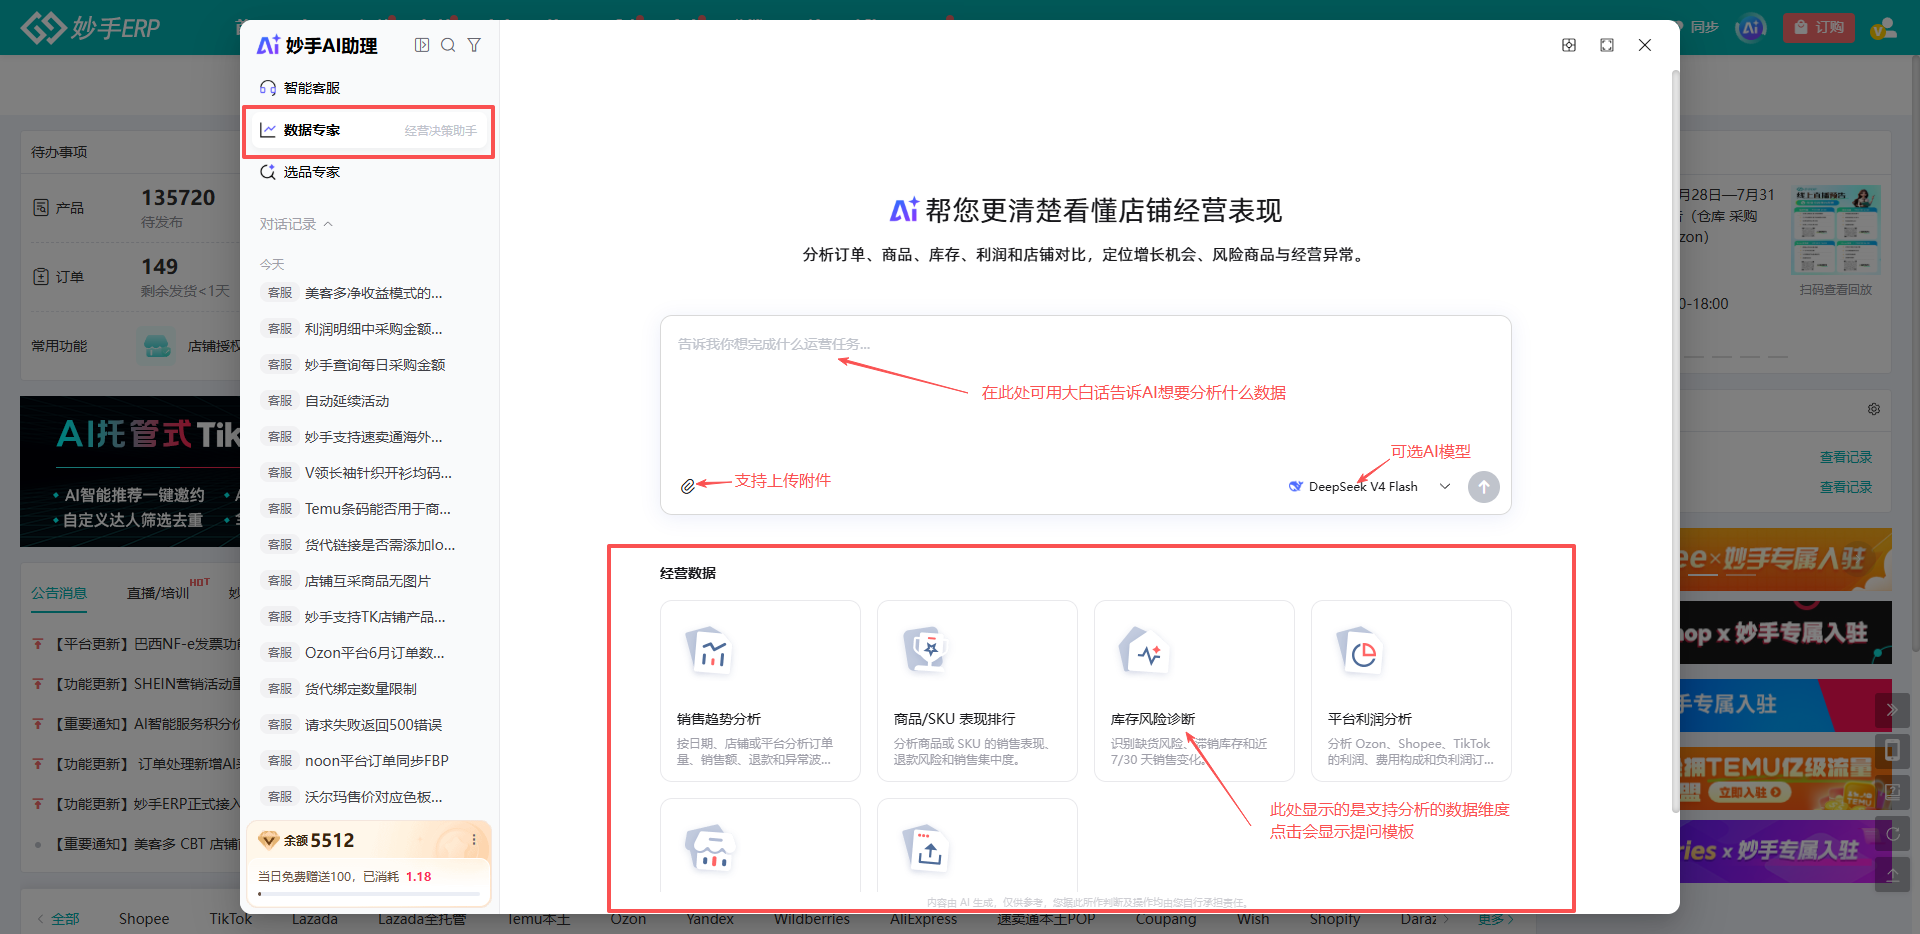Select the 全部 platform tab
1920x934 pixels.
click(x=65, y=919)
